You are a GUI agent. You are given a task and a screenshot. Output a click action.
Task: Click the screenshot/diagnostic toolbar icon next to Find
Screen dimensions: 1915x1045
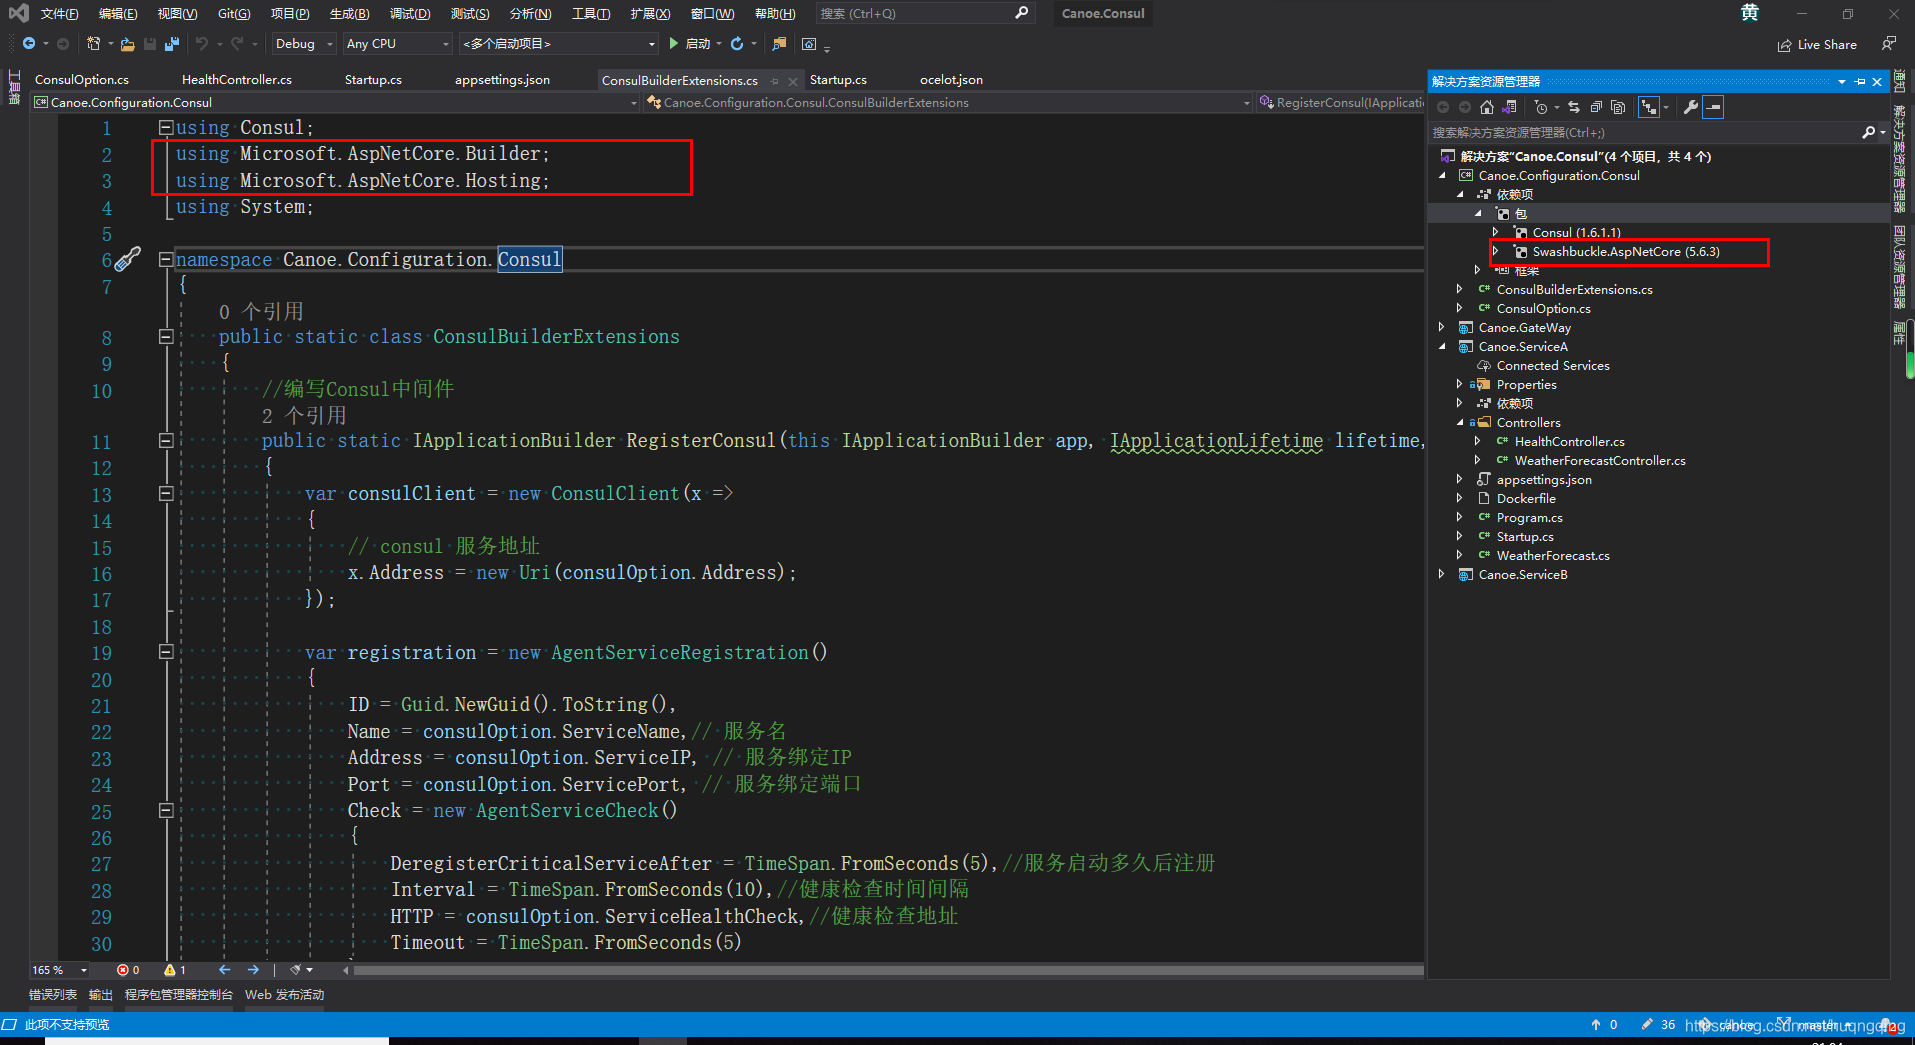pos(809,44)
